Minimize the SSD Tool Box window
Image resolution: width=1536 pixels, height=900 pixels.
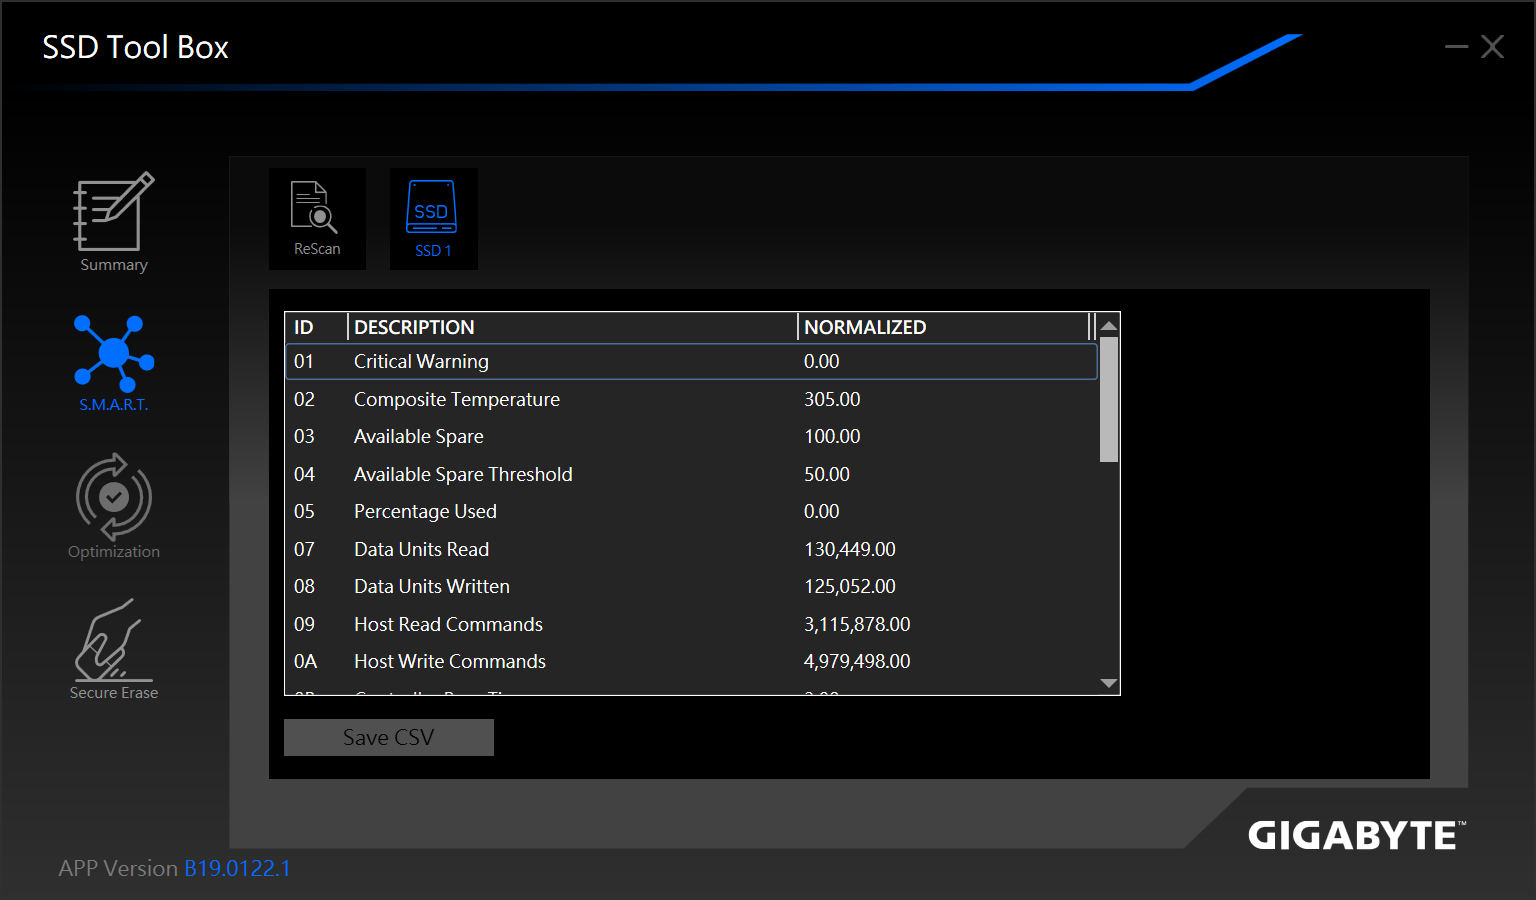(x=1456, y=47)
